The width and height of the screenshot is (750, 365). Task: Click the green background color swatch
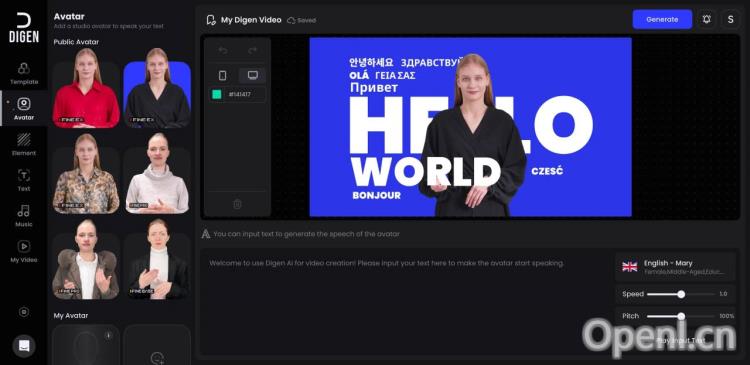click(x=217, y=94)
